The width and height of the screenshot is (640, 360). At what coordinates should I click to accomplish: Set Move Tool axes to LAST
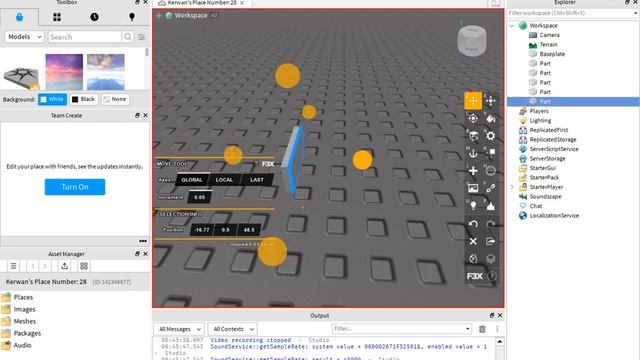pos(257,180)
